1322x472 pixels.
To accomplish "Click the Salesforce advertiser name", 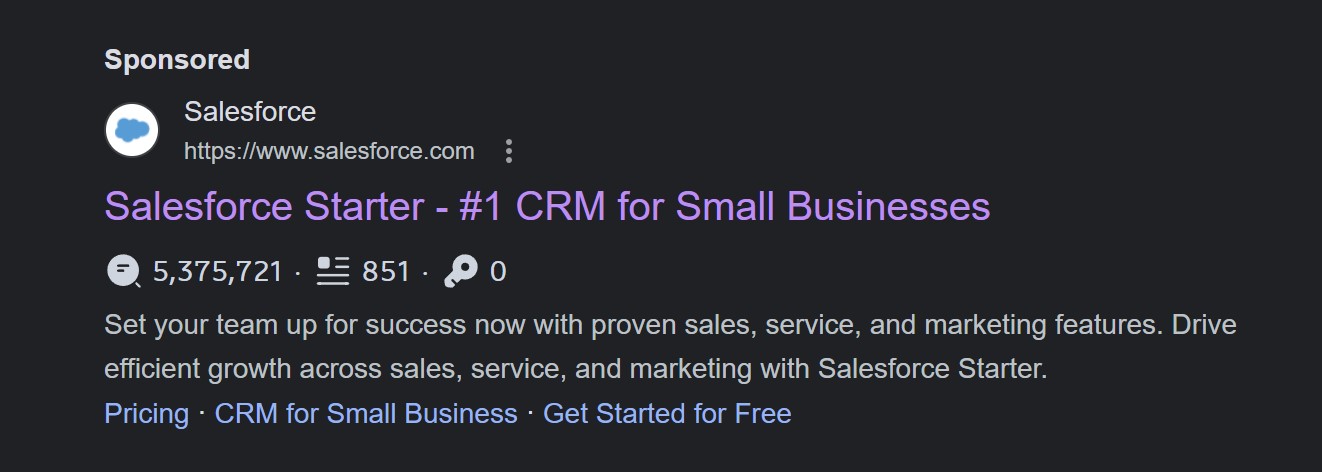I will tap(250, 111).
